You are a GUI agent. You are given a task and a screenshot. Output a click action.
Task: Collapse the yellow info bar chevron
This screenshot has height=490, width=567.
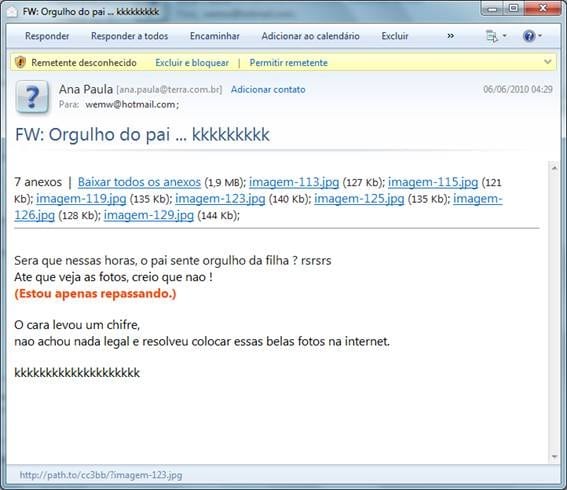547,62
